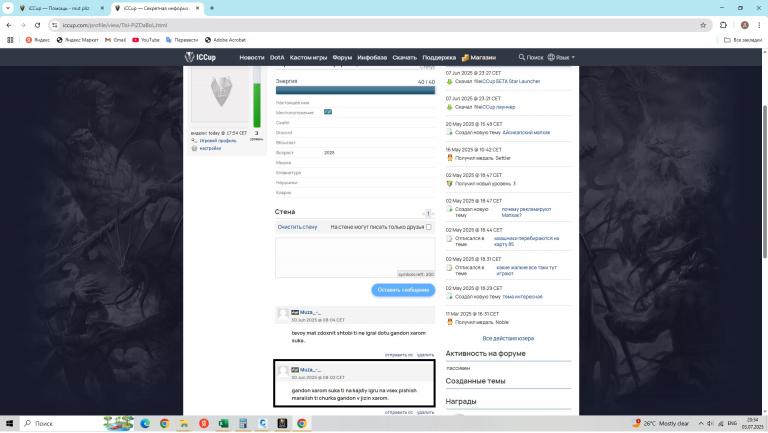The width and height of the screenshot is (768, 433).
Task: Click отправить лс under second wall post
Action: pyautogui.click(x=399, y=412)
